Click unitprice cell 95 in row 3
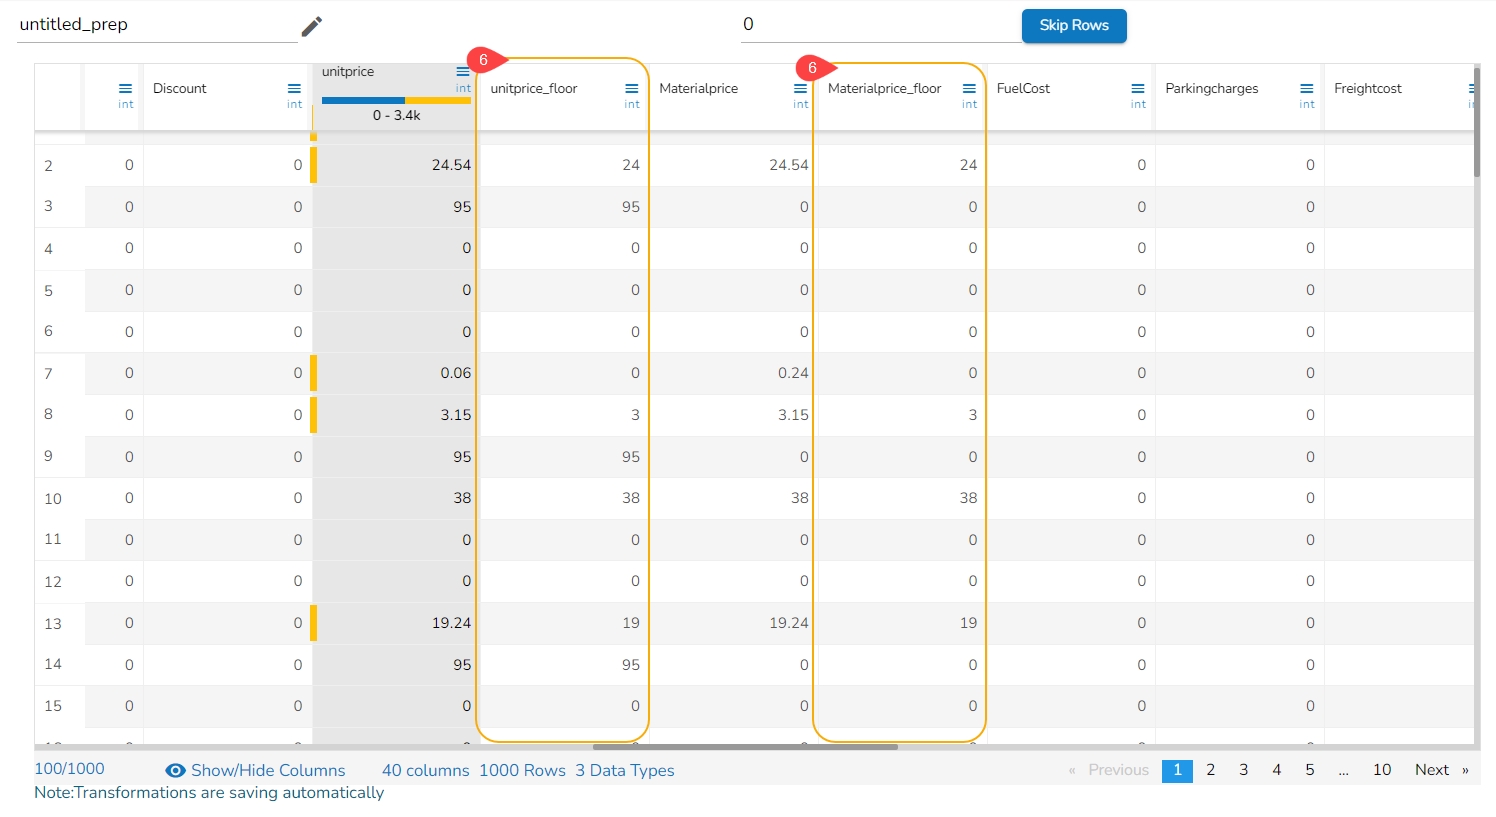 click(x=396, y=207)
